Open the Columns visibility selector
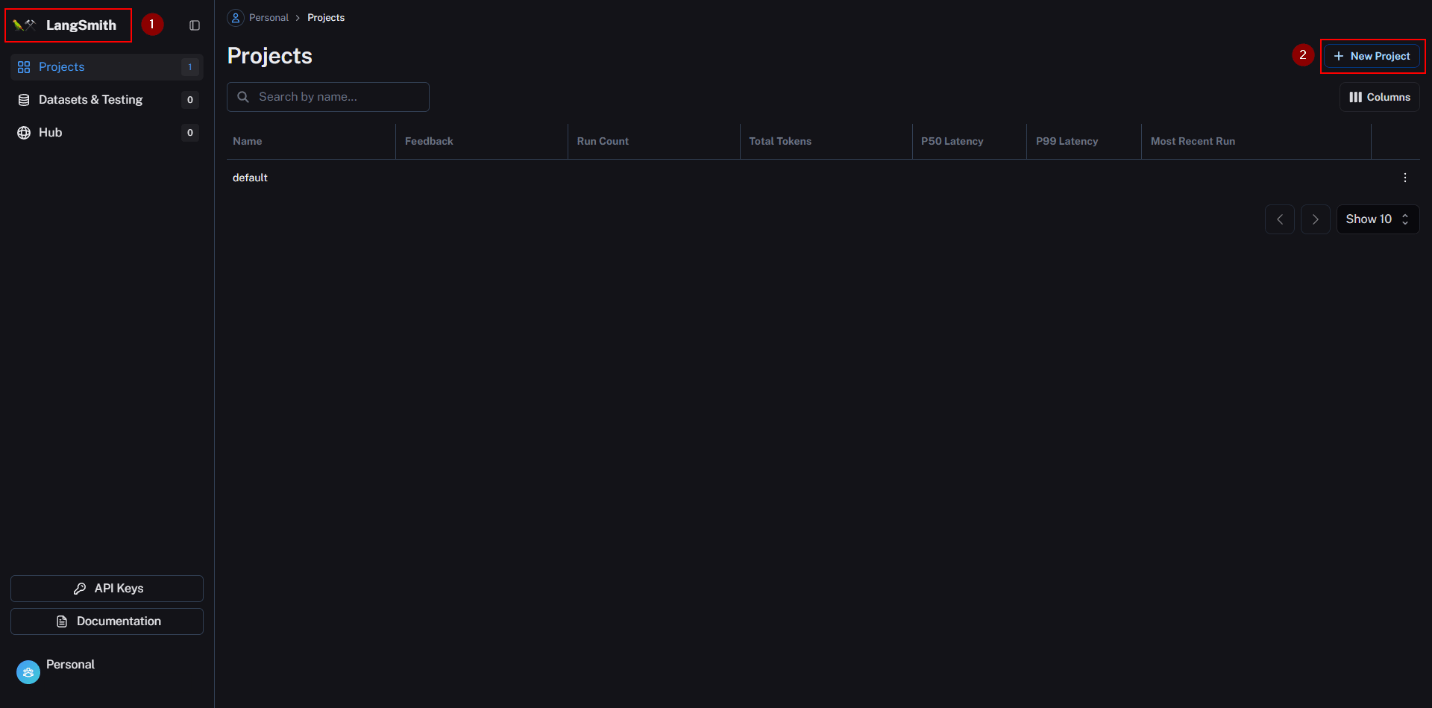 tap(1379, 97)
